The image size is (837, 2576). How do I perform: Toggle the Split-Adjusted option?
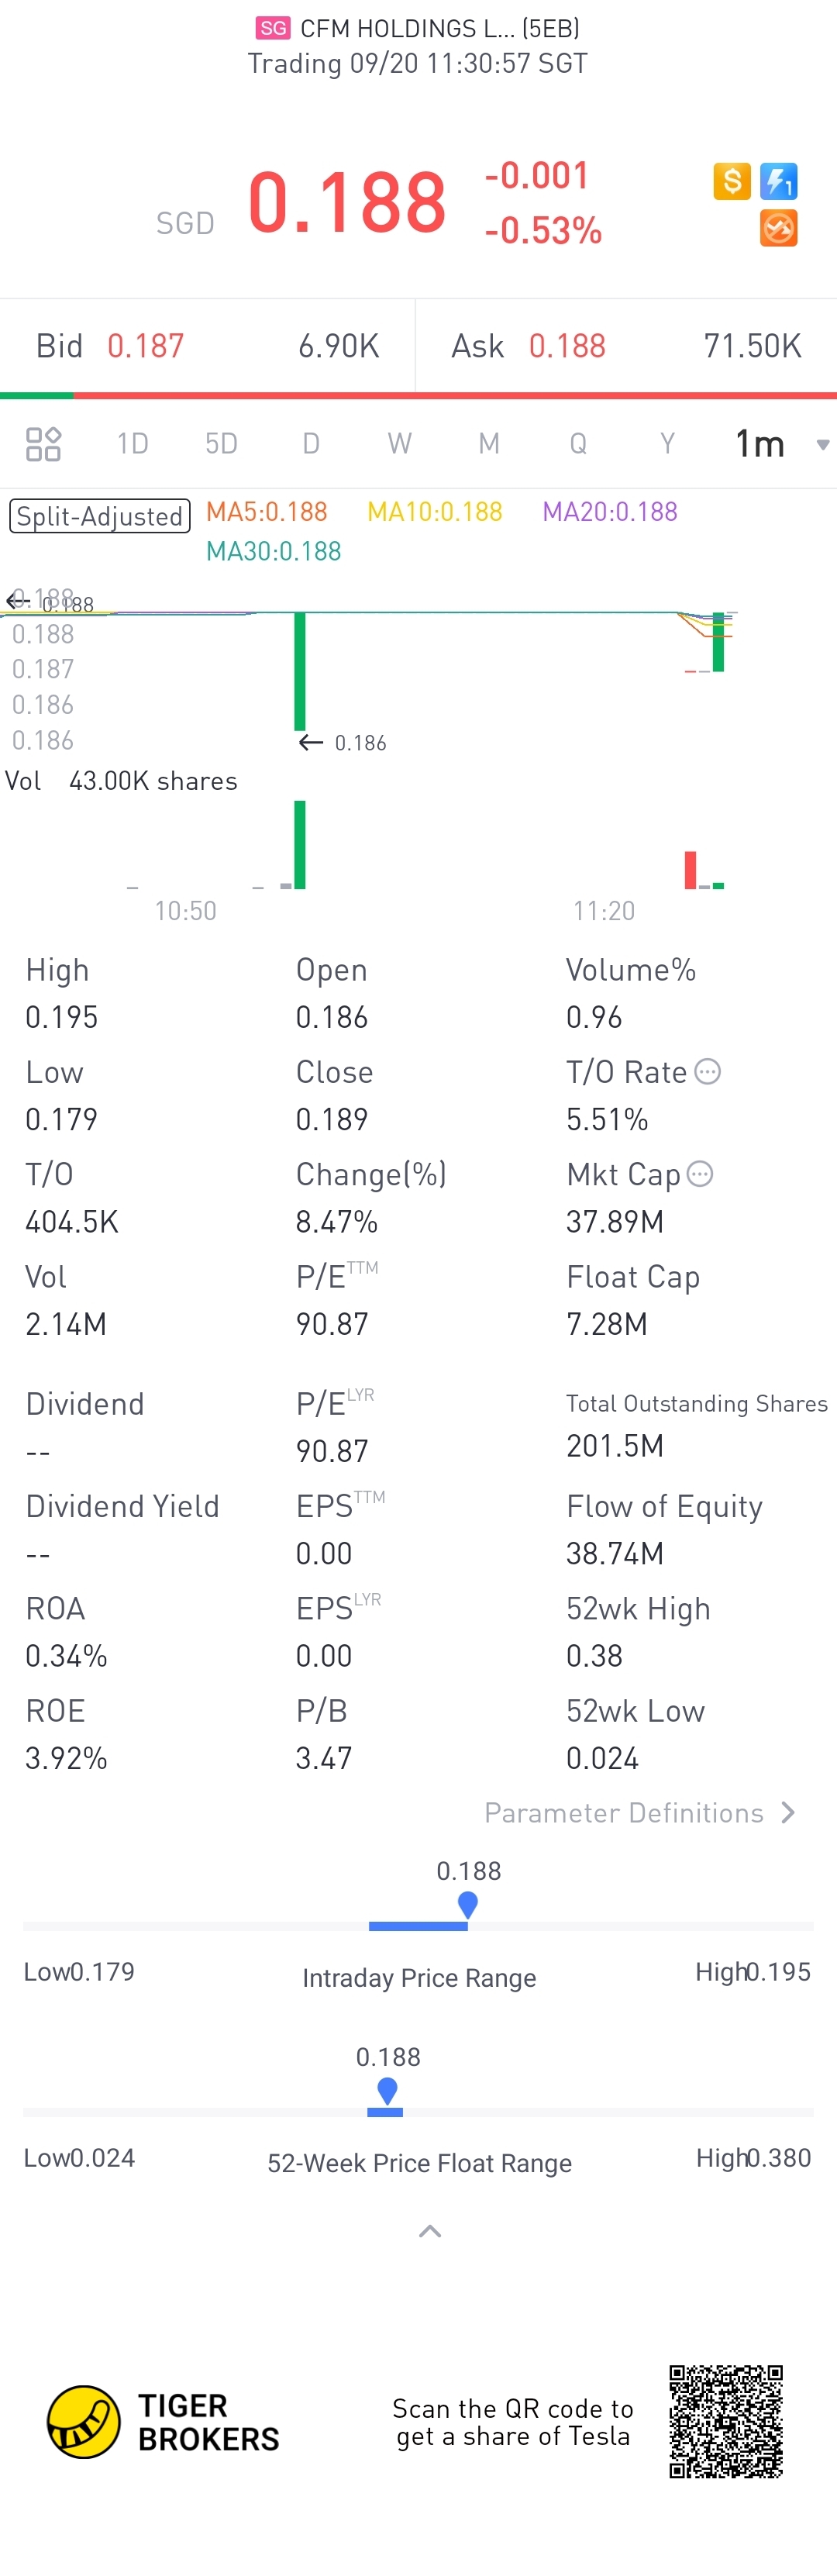click(x=100, y=516)
